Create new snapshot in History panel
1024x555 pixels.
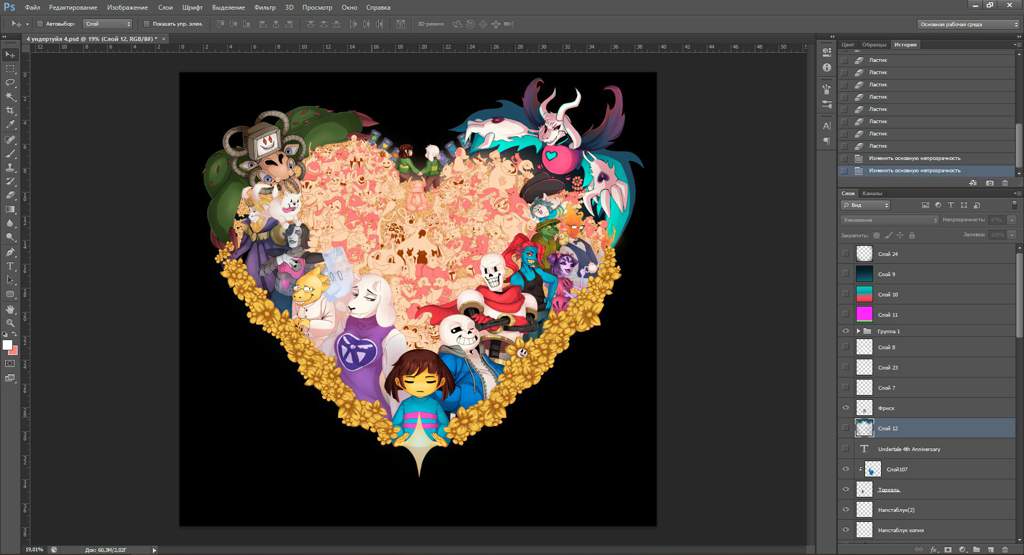point(990,183)
